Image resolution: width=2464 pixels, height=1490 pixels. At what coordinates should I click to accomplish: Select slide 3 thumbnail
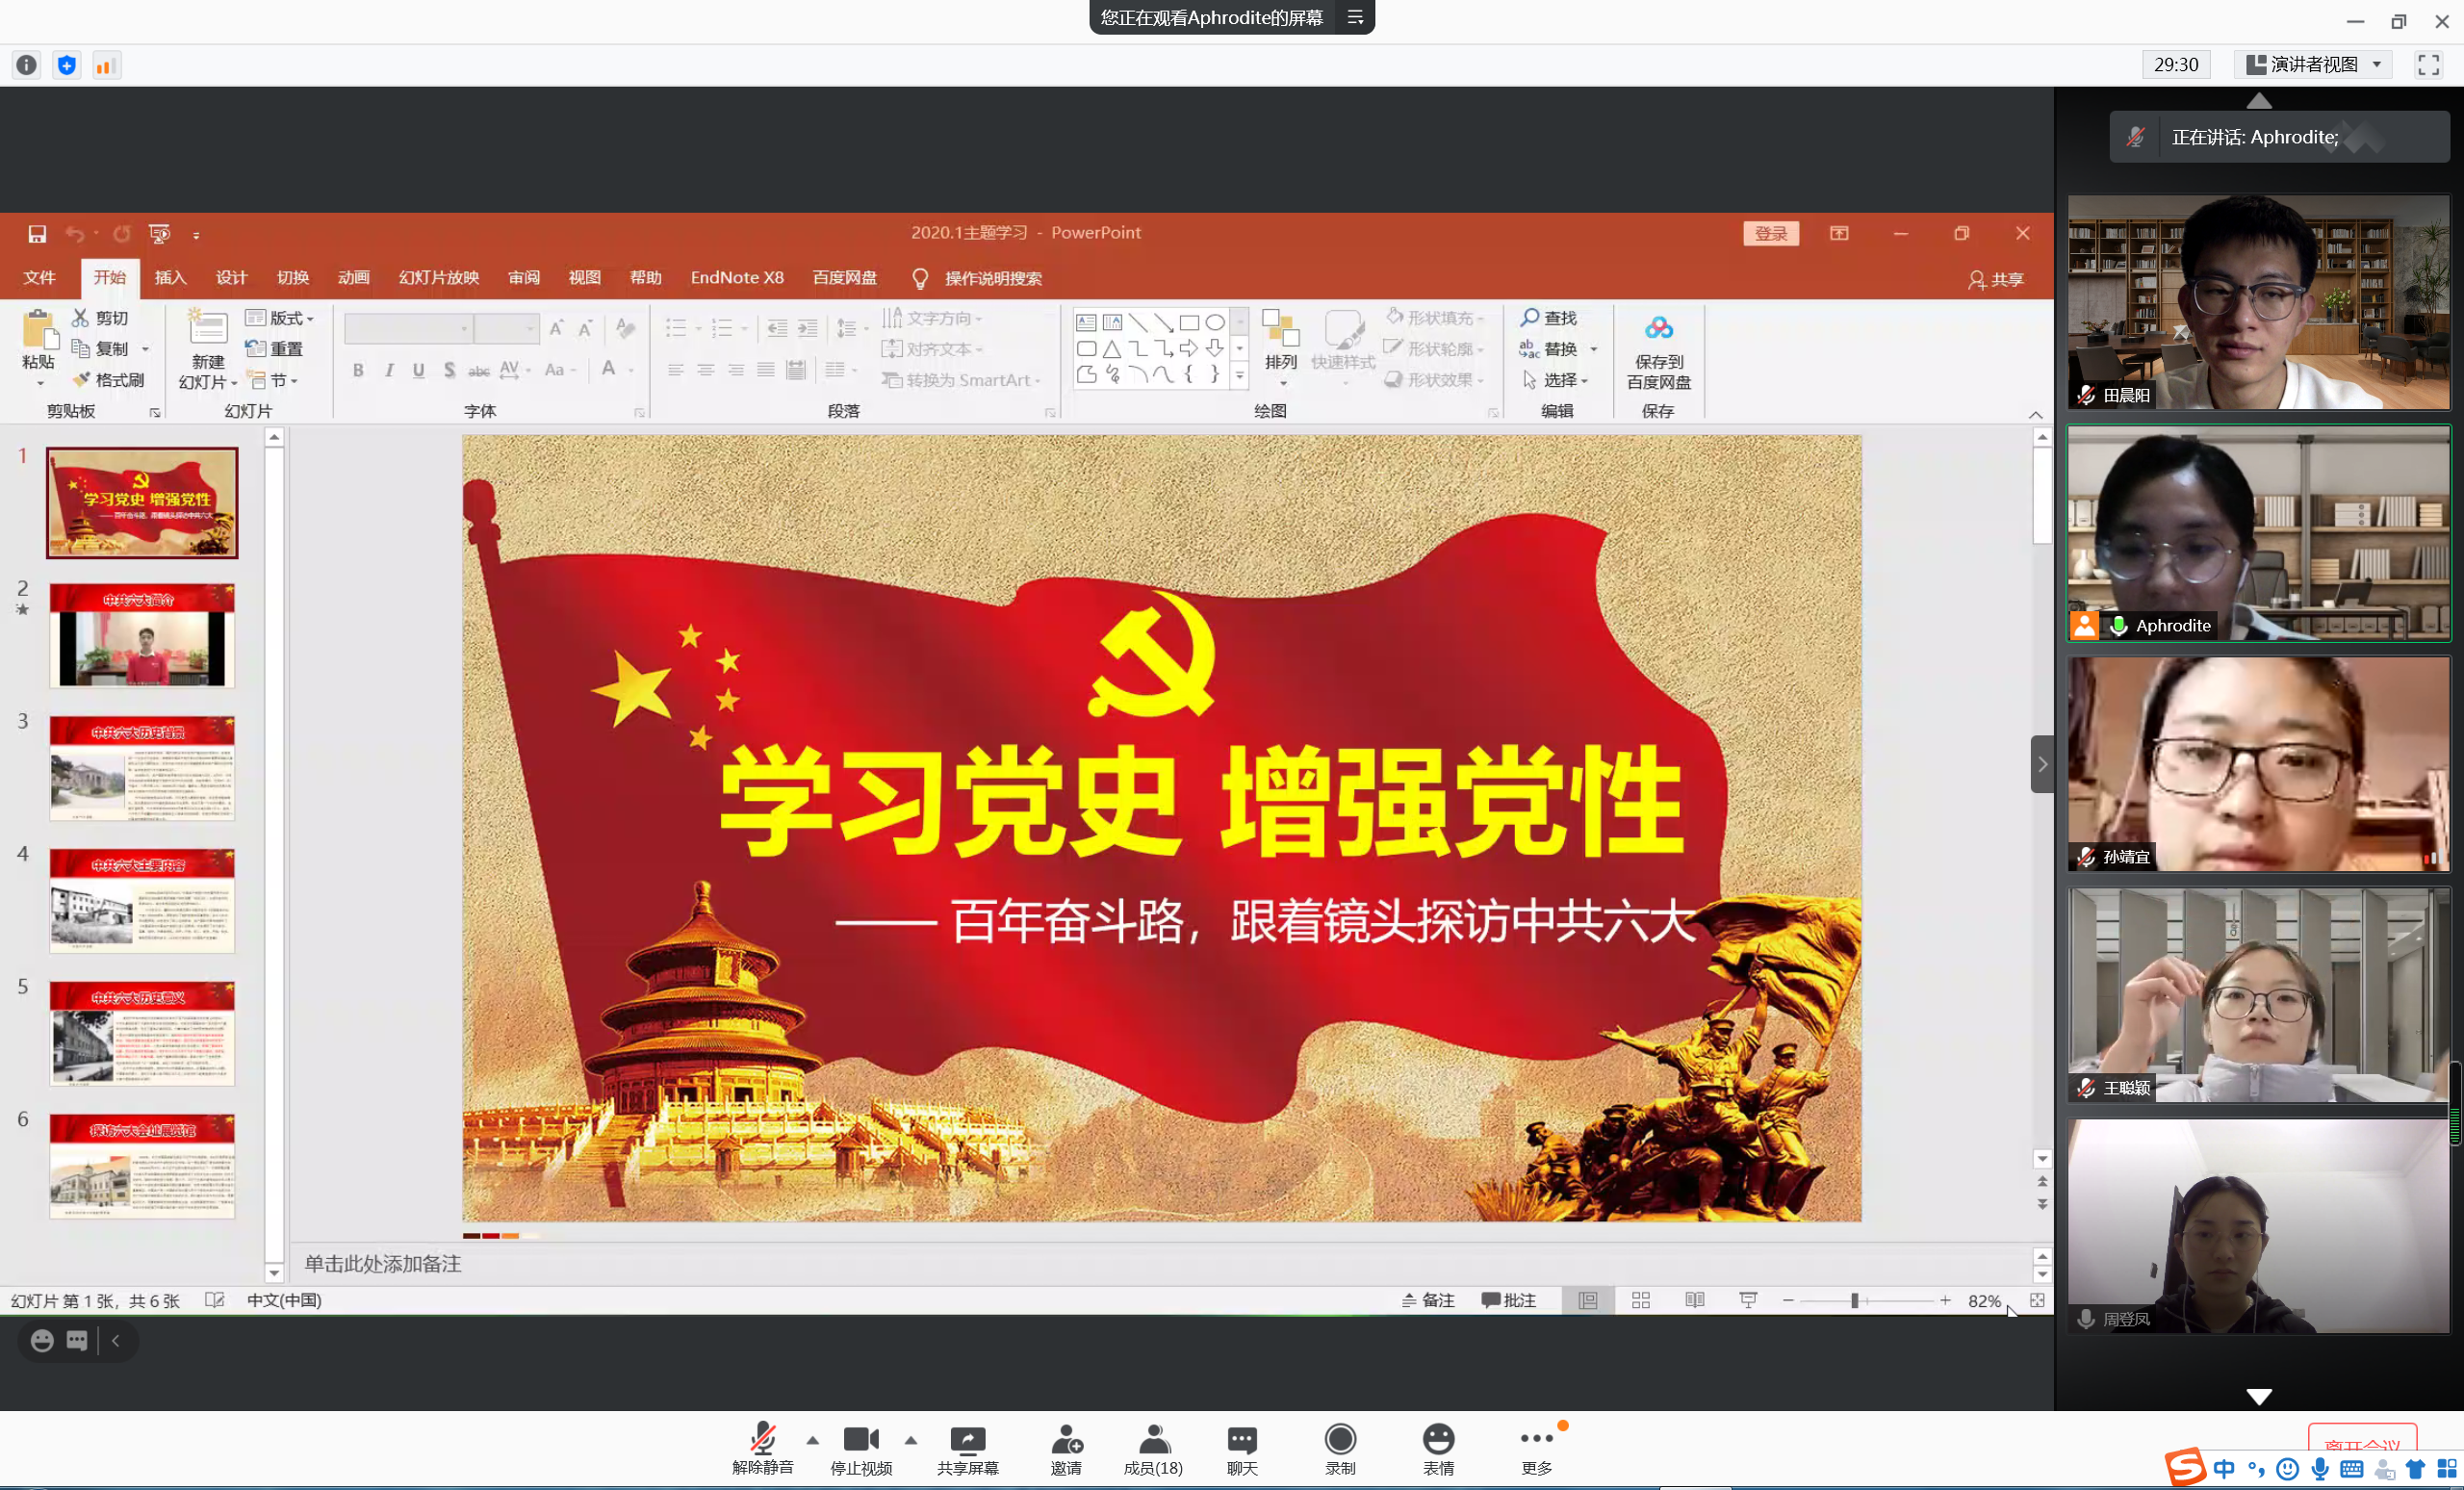142,768
